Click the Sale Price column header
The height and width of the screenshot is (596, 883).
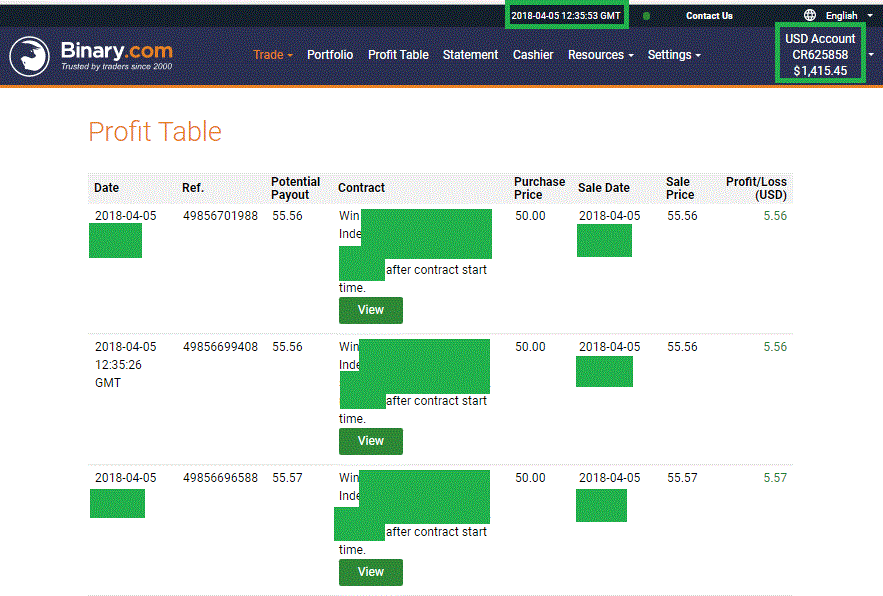680,188
